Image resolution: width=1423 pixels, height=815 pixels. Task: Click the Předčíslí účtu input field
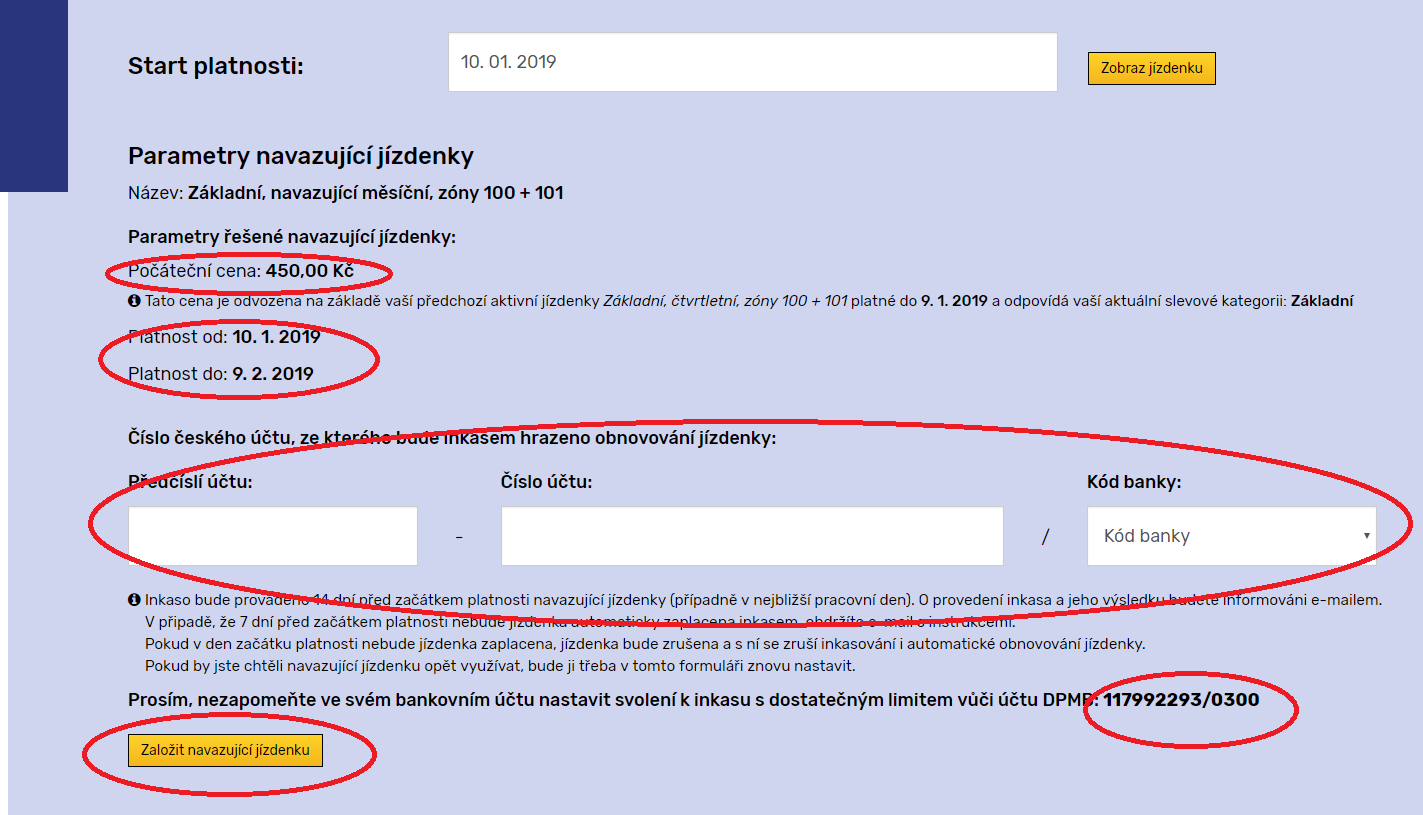tap(273, 536)
